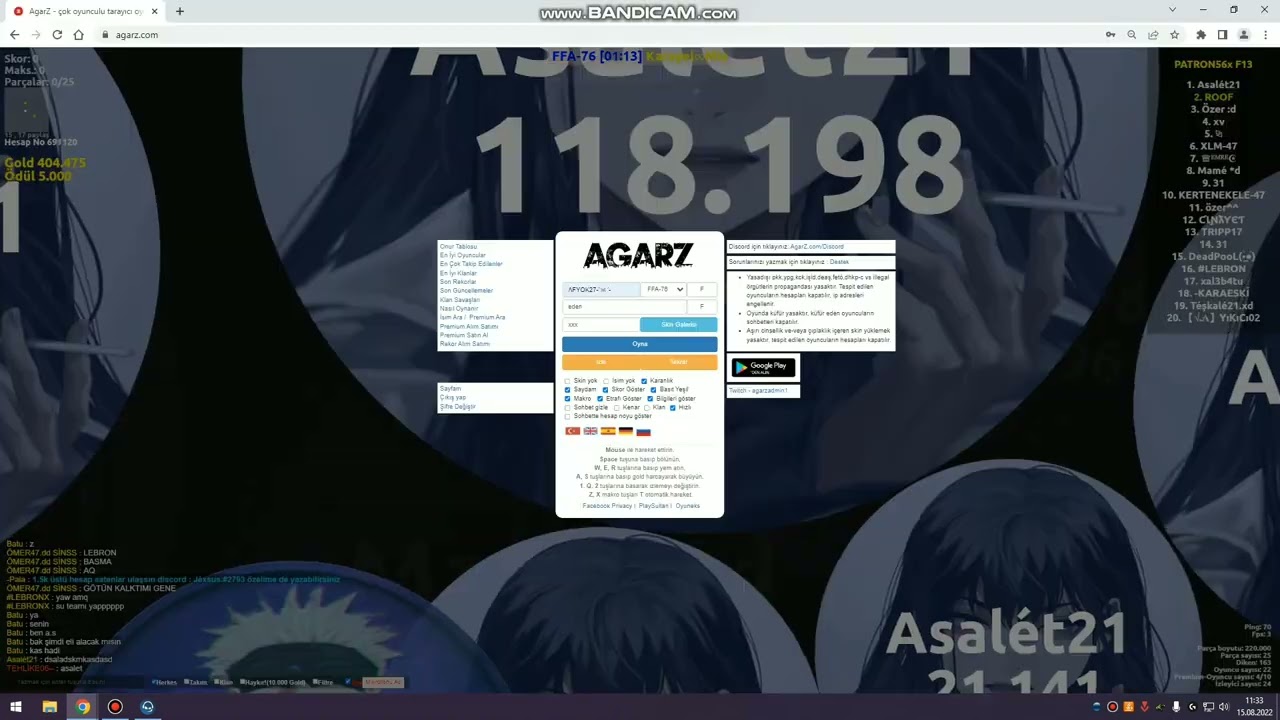This screenshot has width=1280, height=720.
Task: Uncheck the Skor Göster checkbox
Action: point(605,390)
